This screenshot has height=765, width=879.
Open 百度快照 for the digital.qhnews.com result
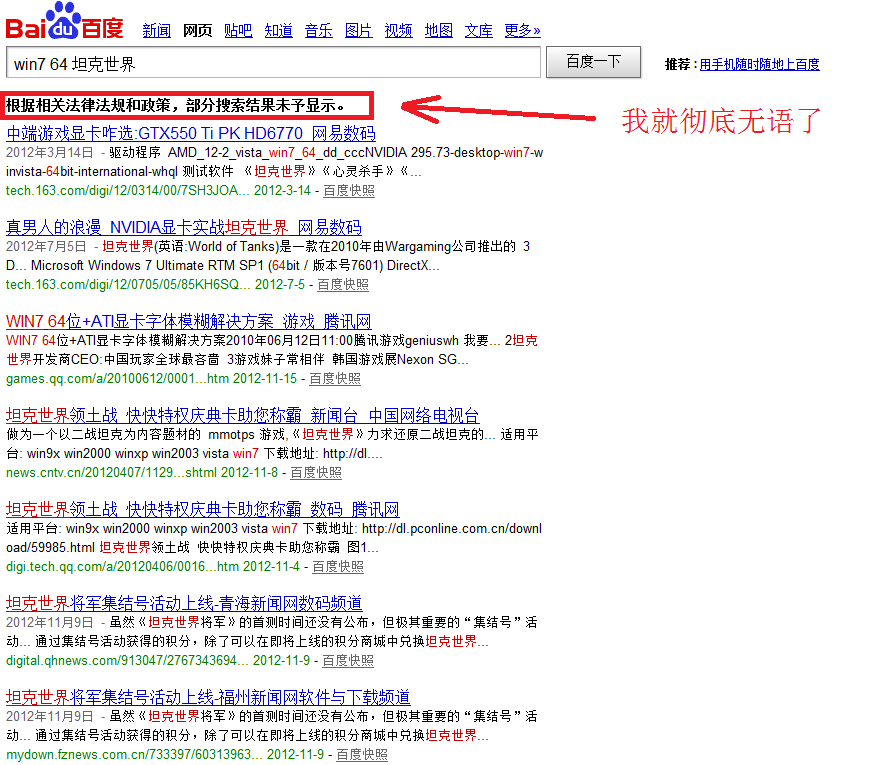point(348,661)
